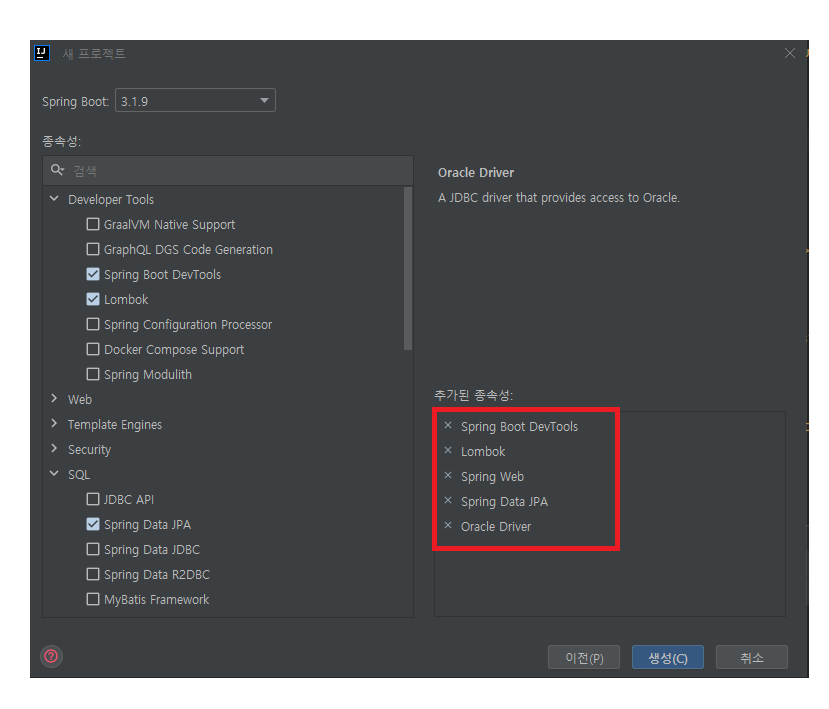The height and width of the screenshot is (709, 829).
Task: Click the SQL group label
Action: pyautogui.click(x=79, y=474)
